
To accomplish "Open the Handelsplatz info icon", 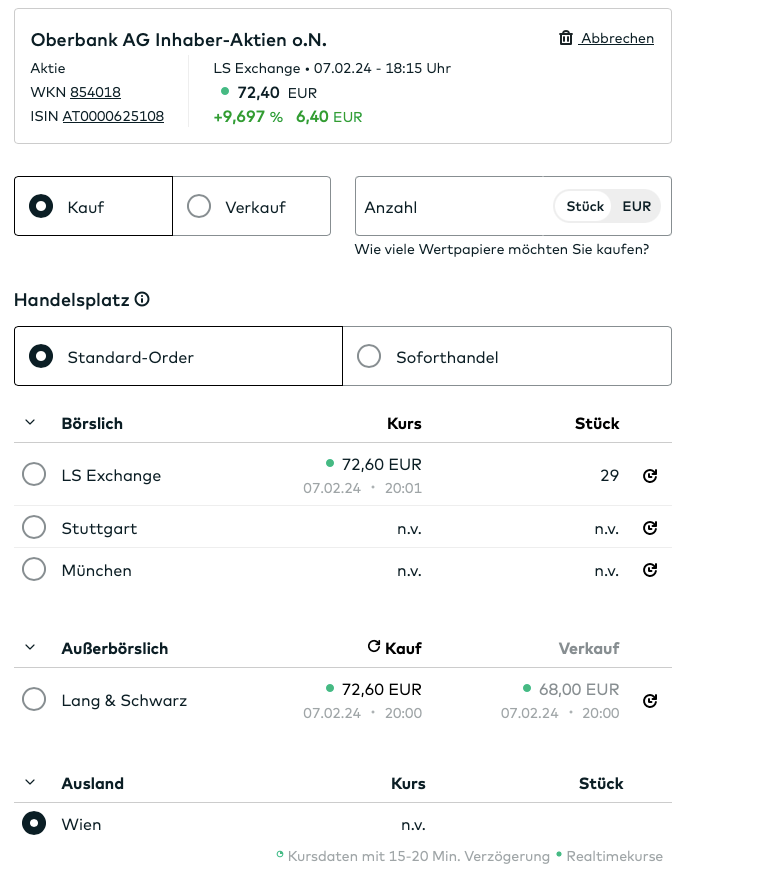I will click(x=142, y=299).
